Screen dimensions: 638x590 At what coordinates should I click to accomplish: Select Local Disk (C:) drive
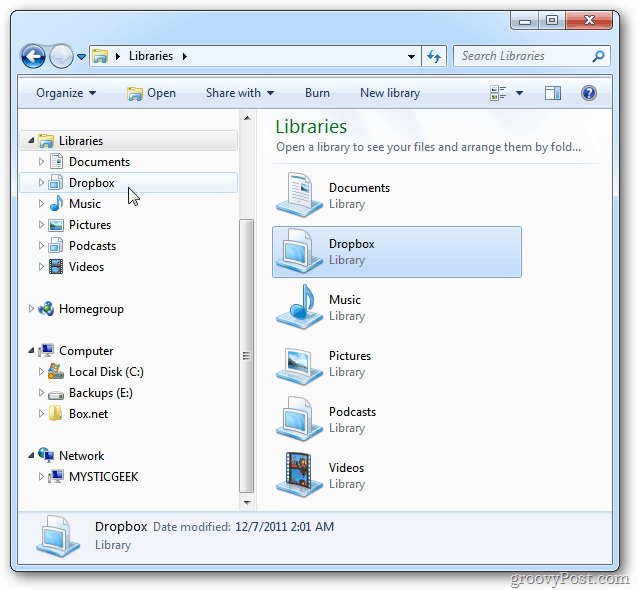[106, 372]
